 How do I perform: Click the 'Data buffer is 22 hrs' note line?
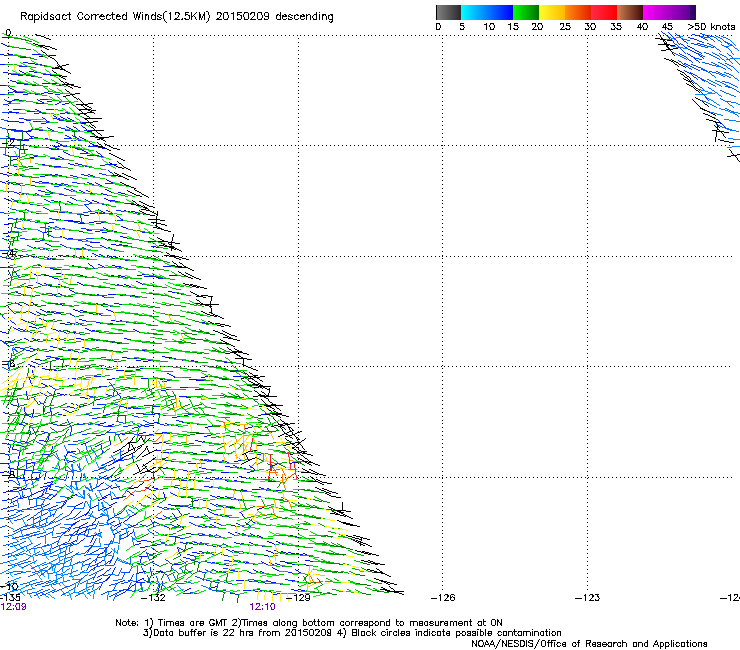point(352,633)
